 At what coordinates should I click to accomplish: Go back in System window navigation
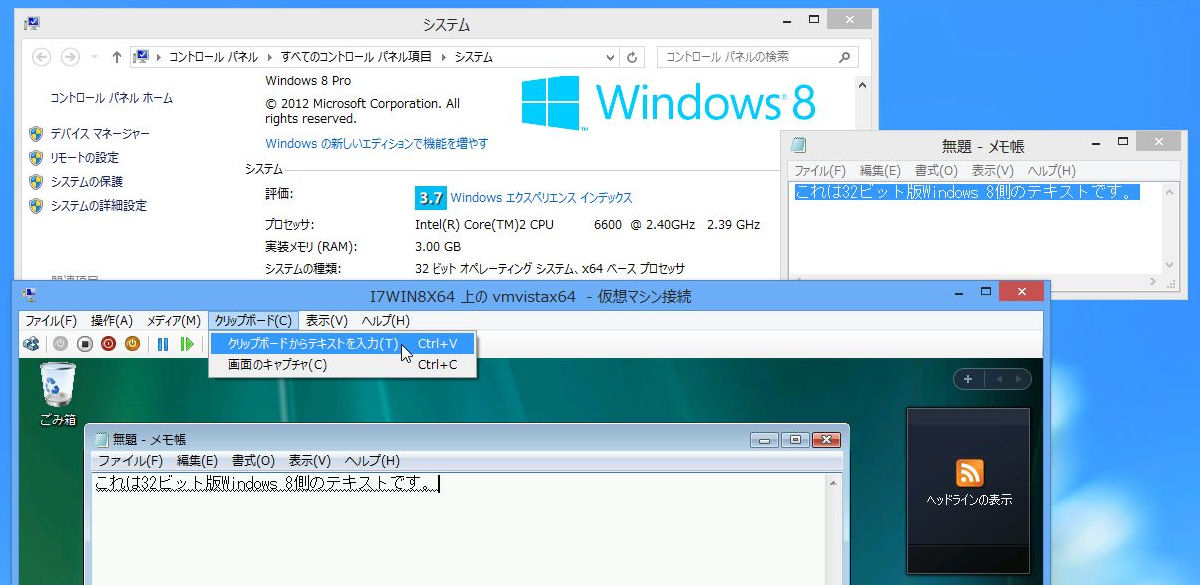[x=42, y=57]
